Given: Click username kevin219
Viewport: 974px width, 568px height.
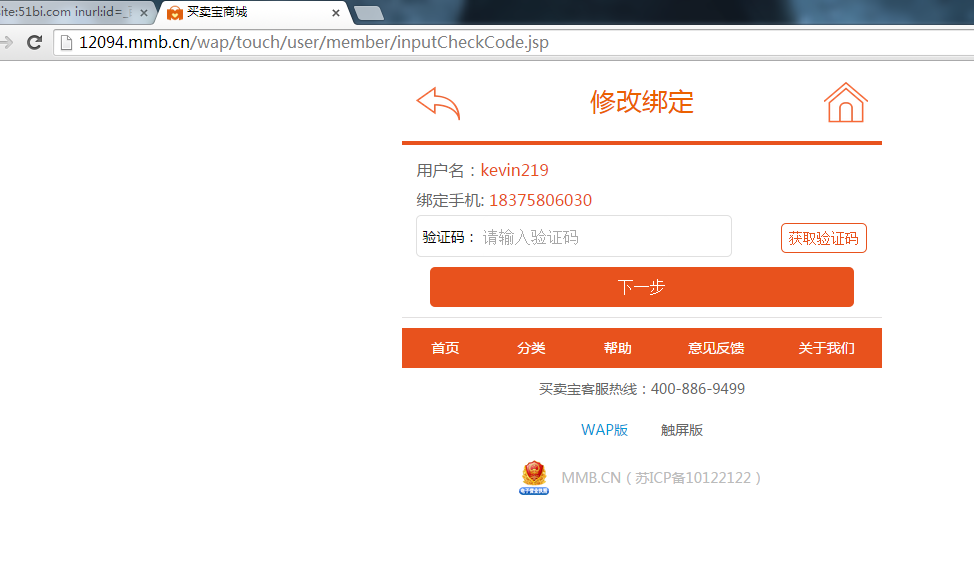Looking at the screenshot, I should click(x=514, y=170).
